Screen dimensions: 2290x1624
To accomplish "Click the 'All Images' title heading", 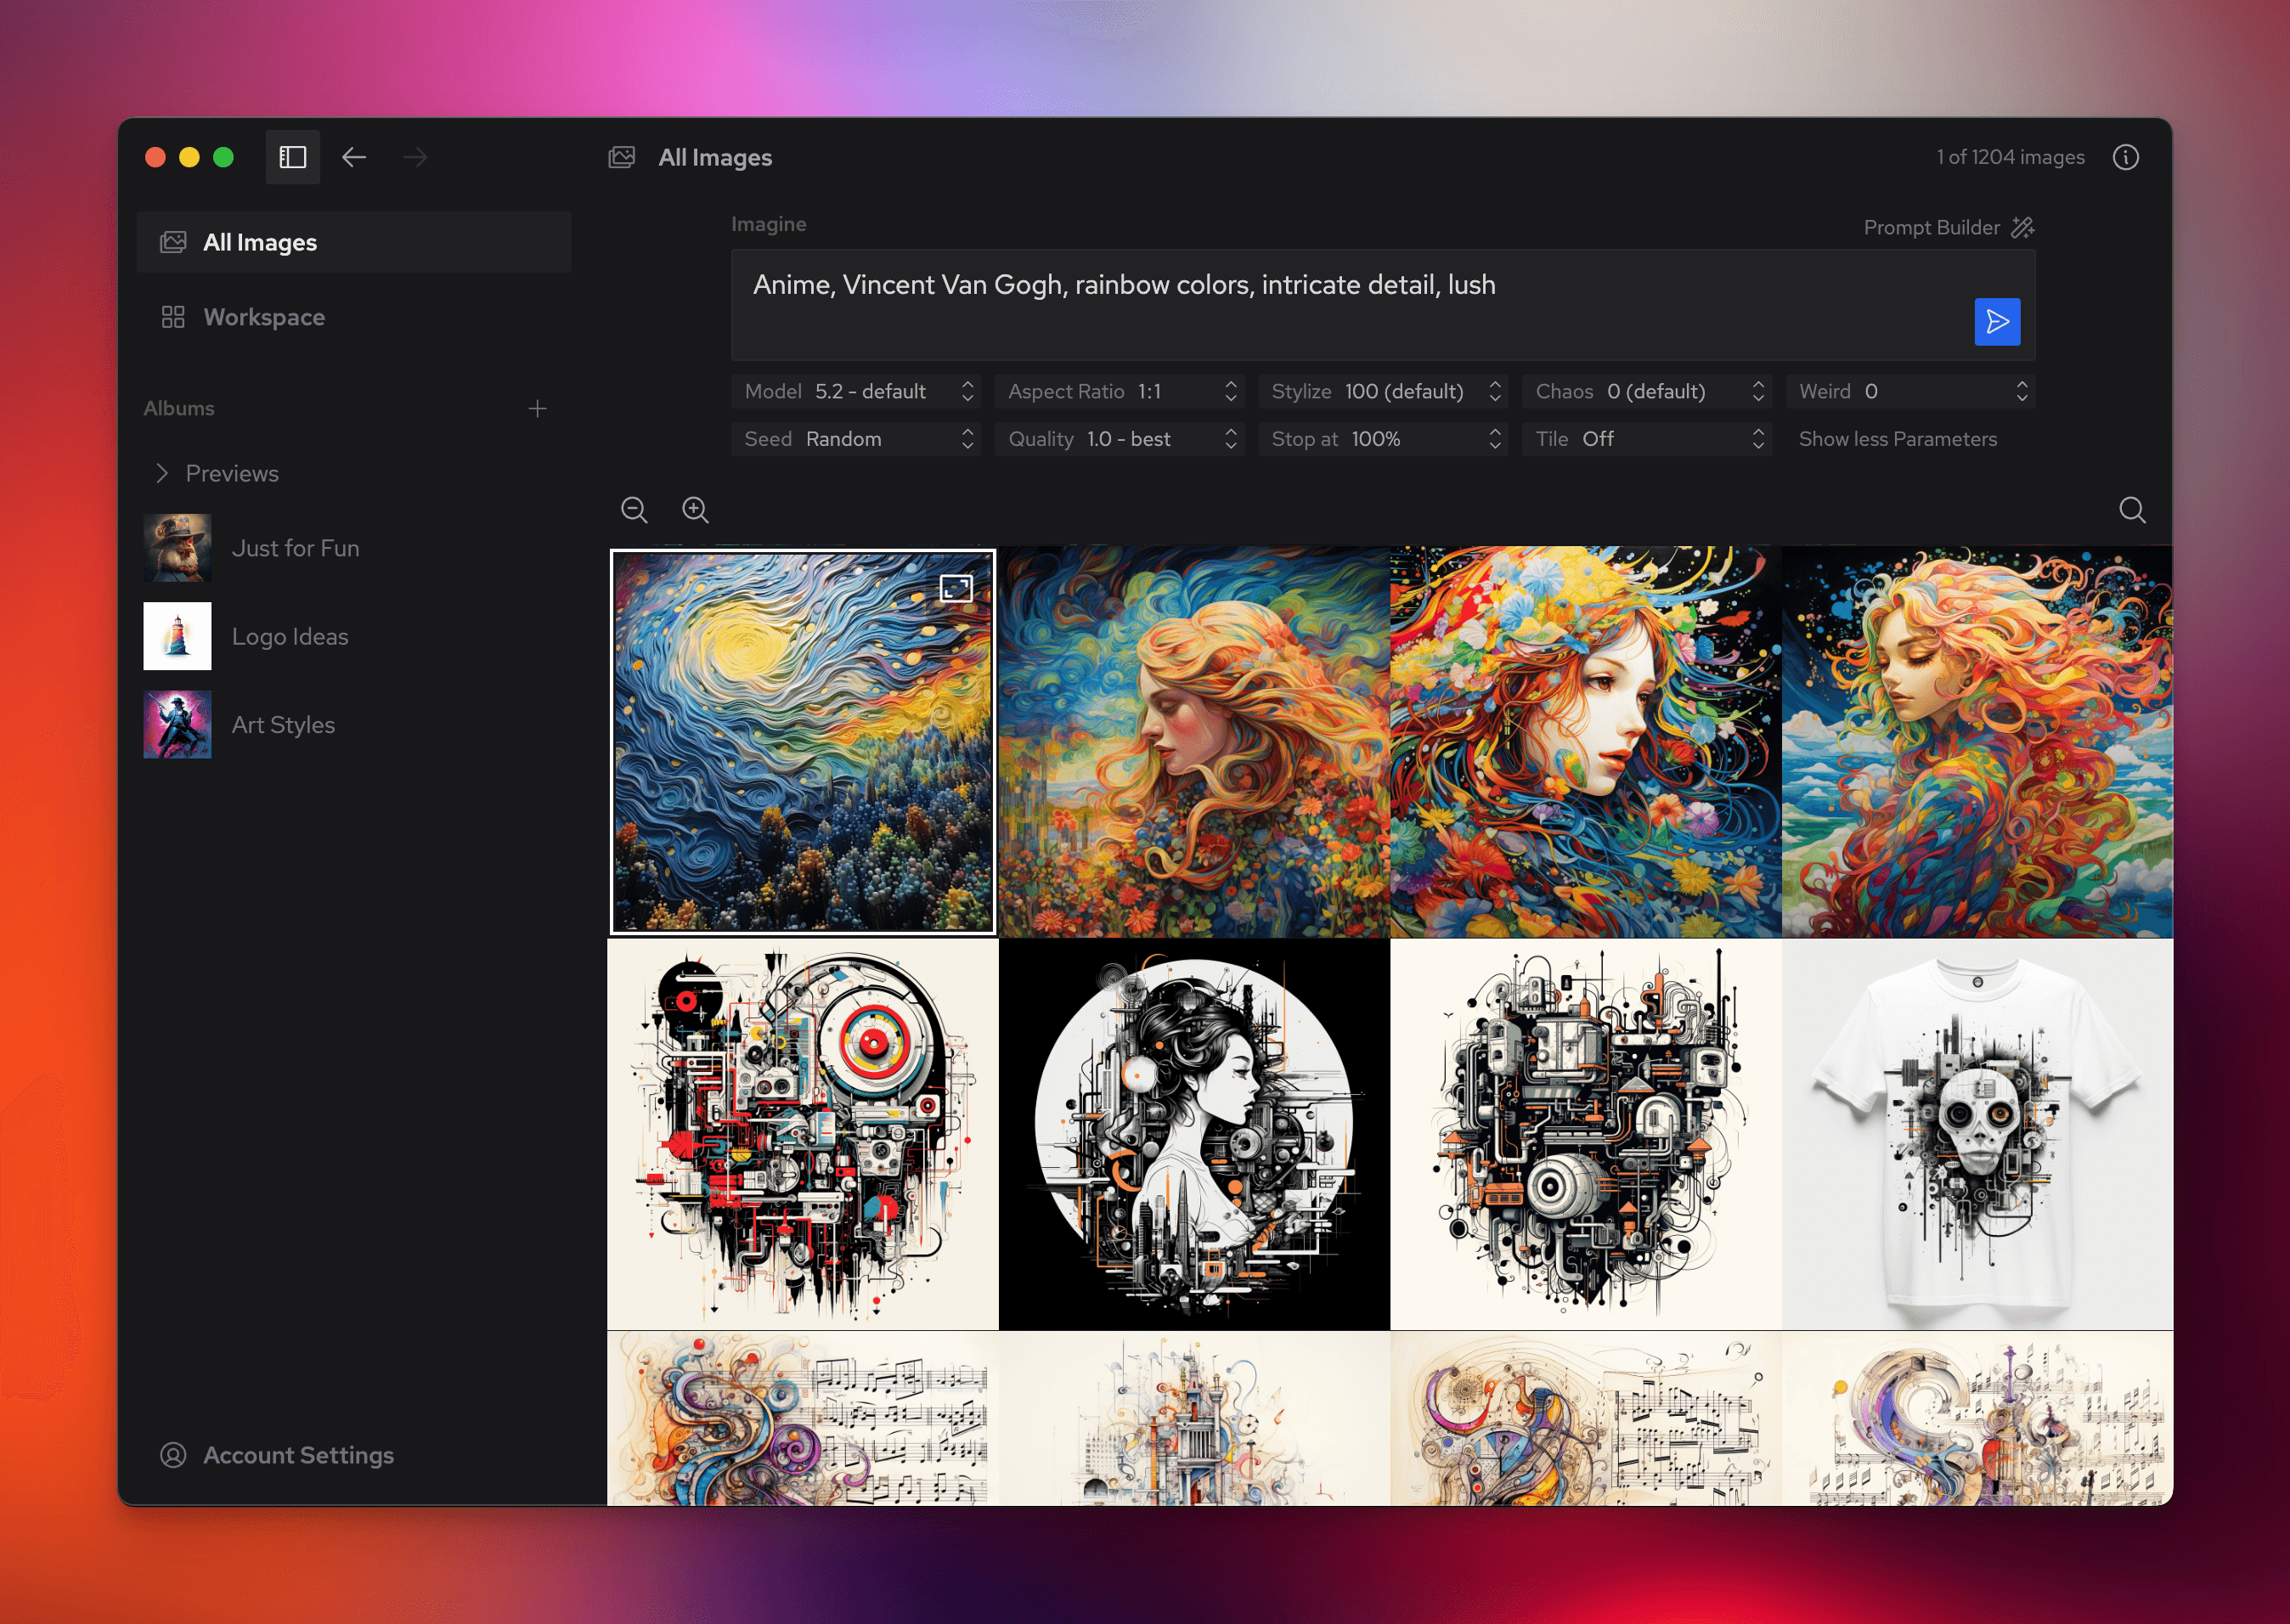I will point(715,157).
